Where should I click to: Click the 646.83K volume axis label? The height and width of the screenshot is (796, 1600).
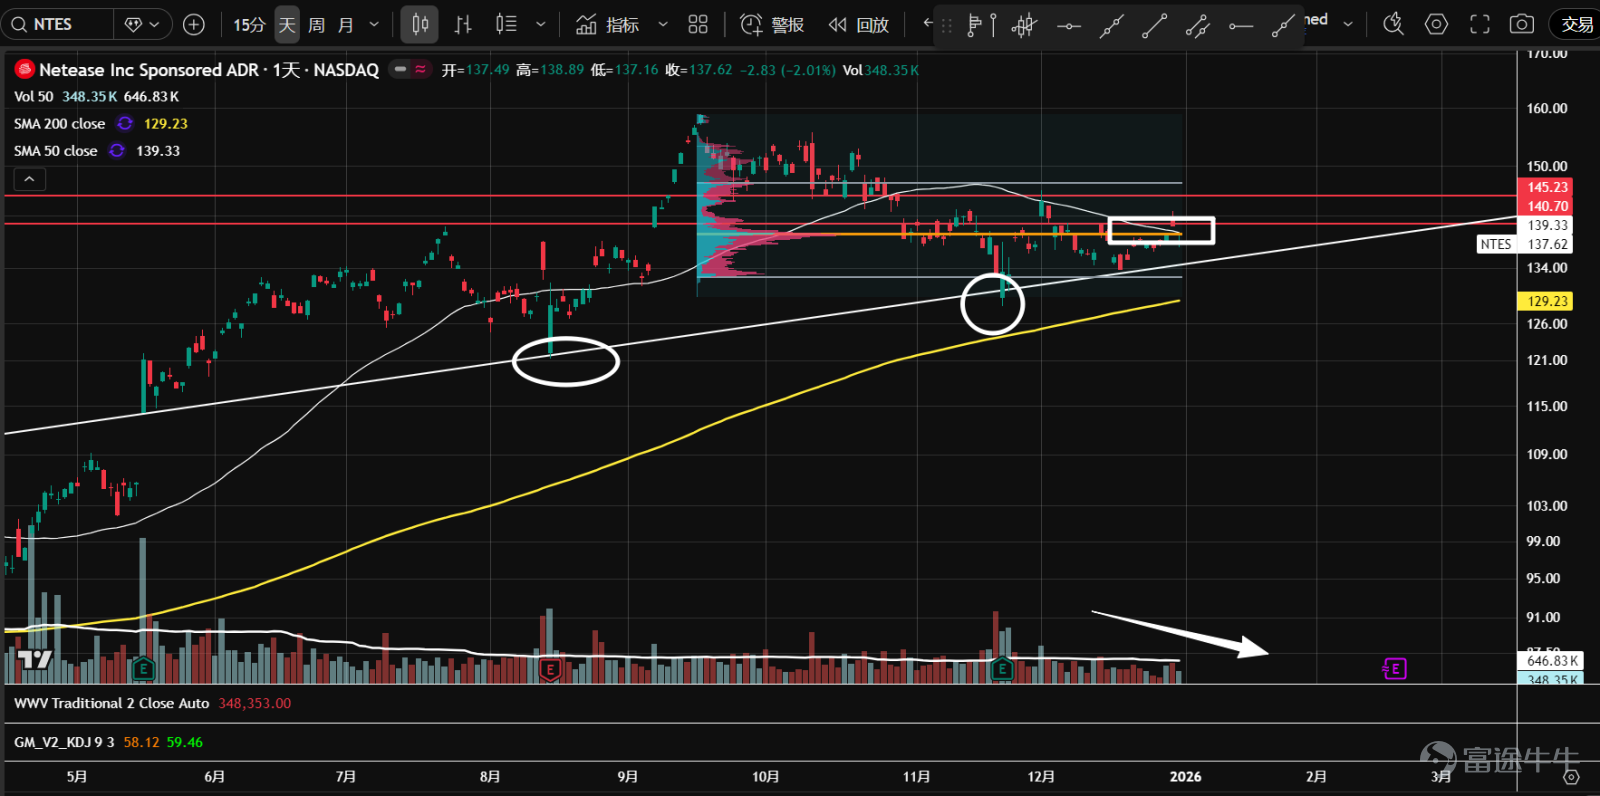click(x=1552, y=661)
